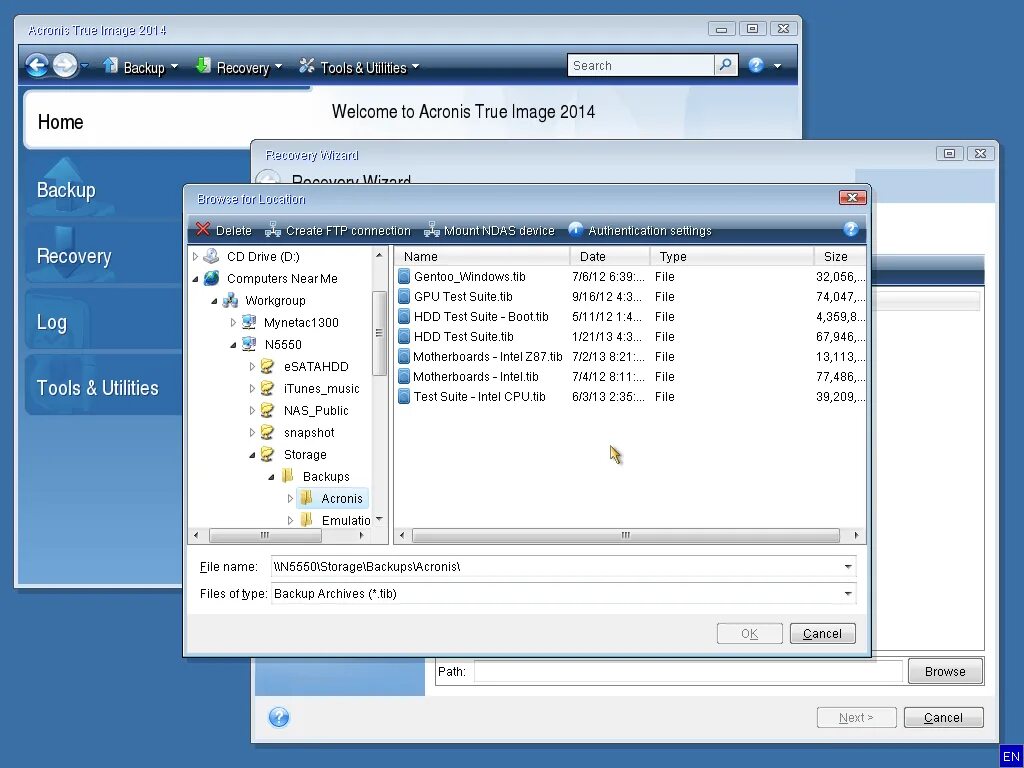
Task: Open the Files of type dropdown
Action: click(x=848, y=594)
